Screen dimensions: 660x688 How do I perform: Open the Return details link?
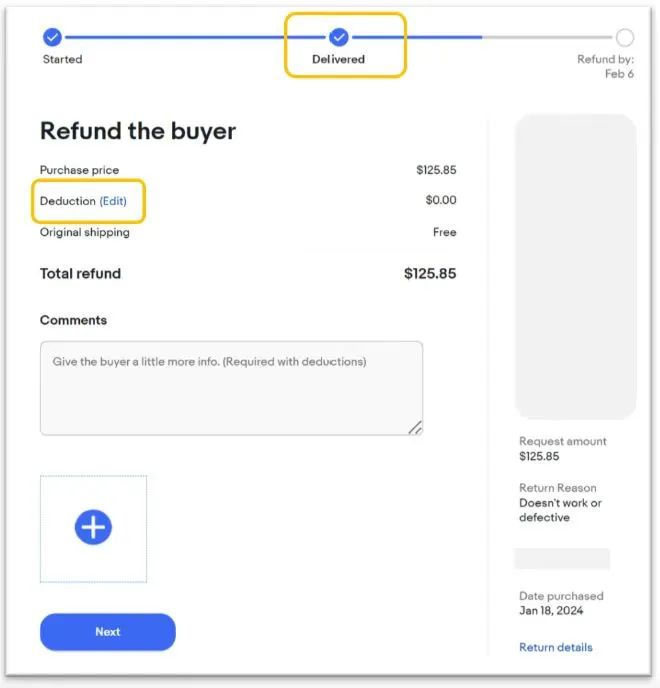555,647
